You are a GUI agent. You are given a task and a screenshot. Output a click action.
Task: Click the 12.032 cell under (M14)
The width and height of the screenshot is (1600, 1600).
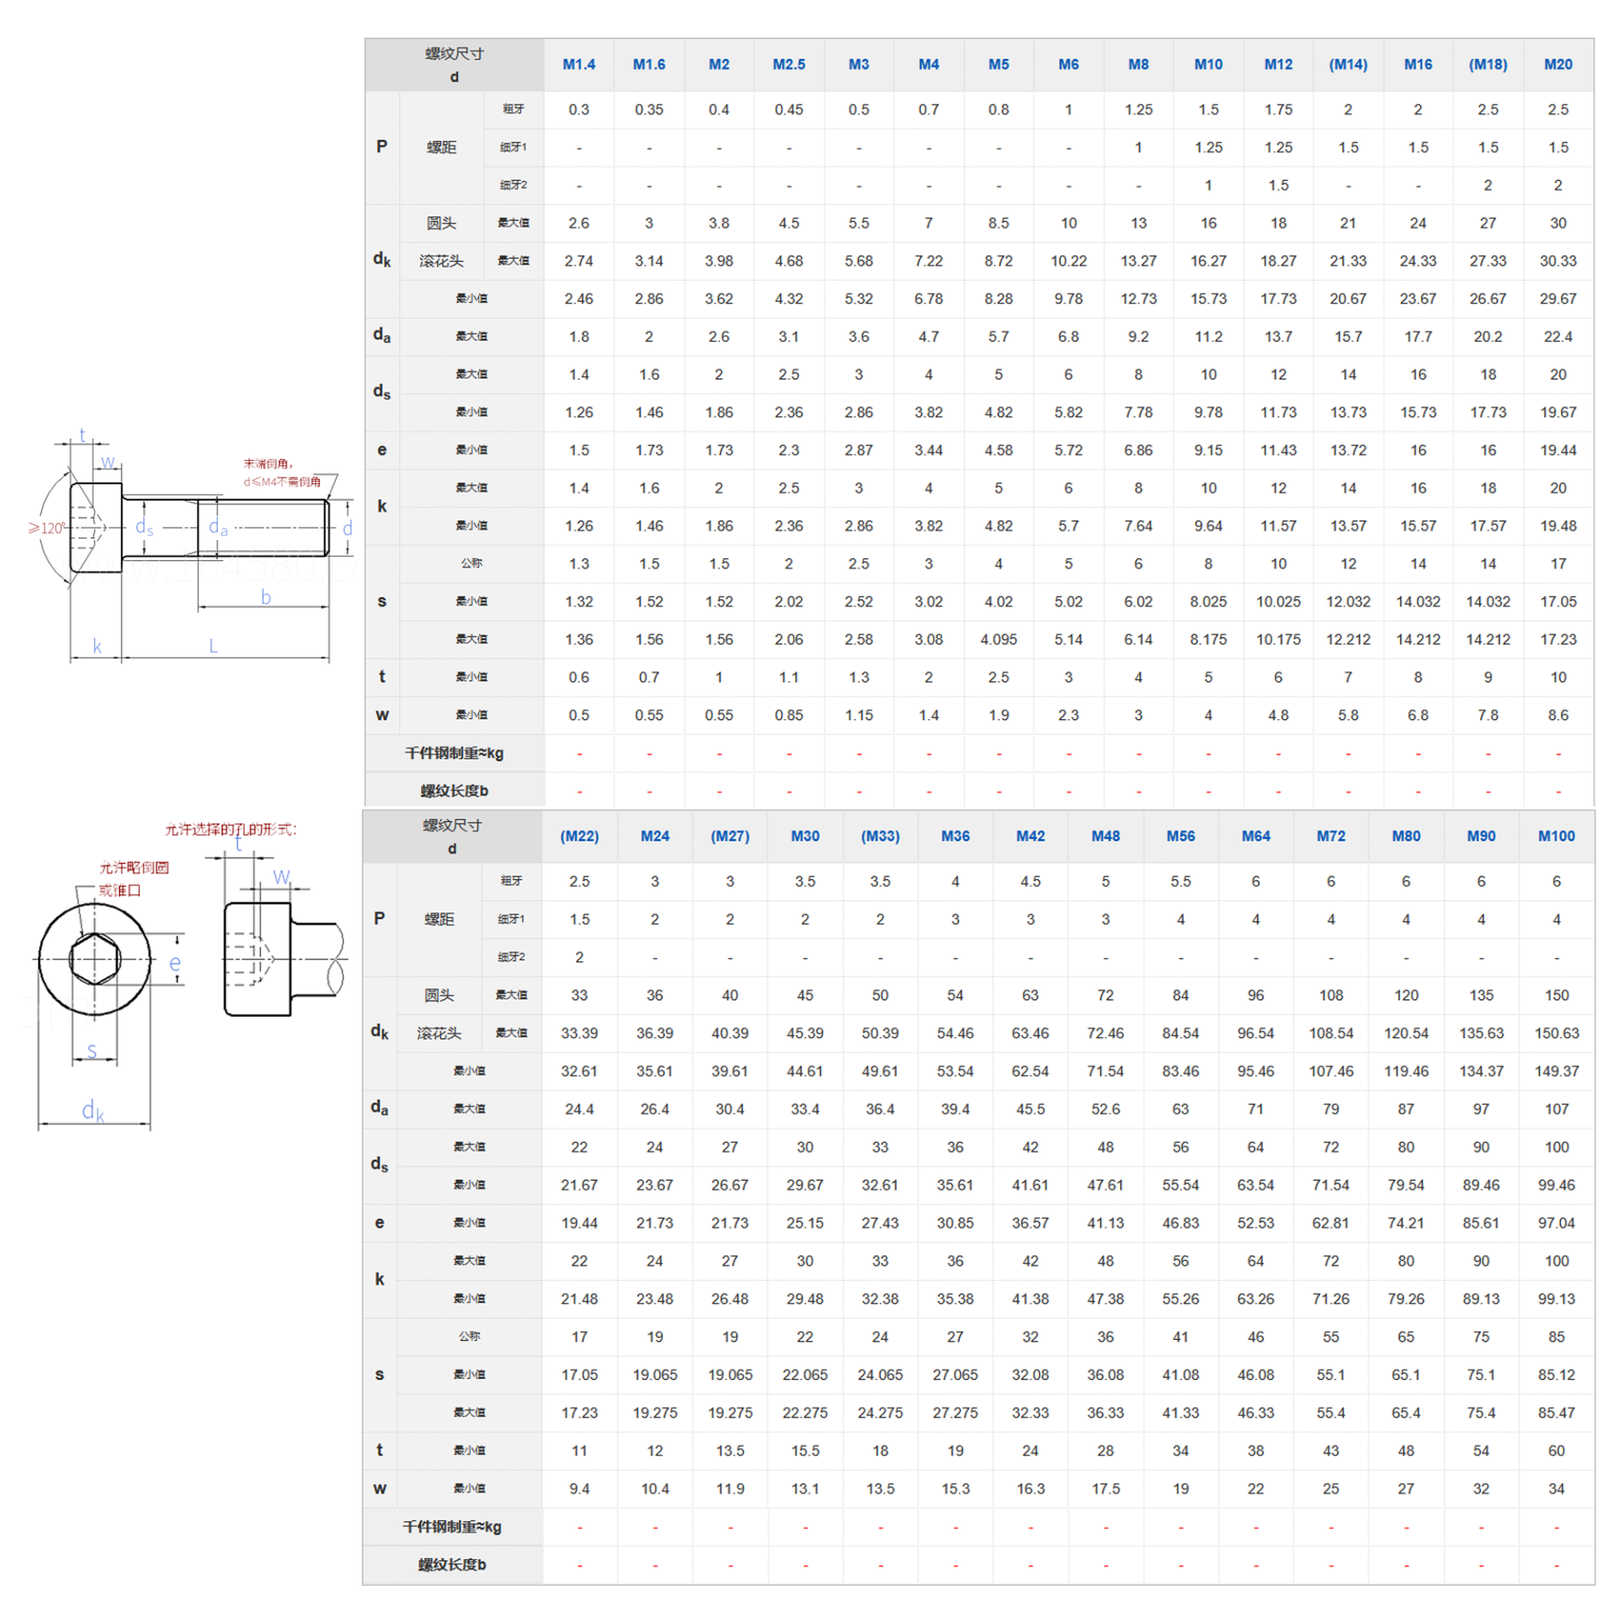(1348, 601)
